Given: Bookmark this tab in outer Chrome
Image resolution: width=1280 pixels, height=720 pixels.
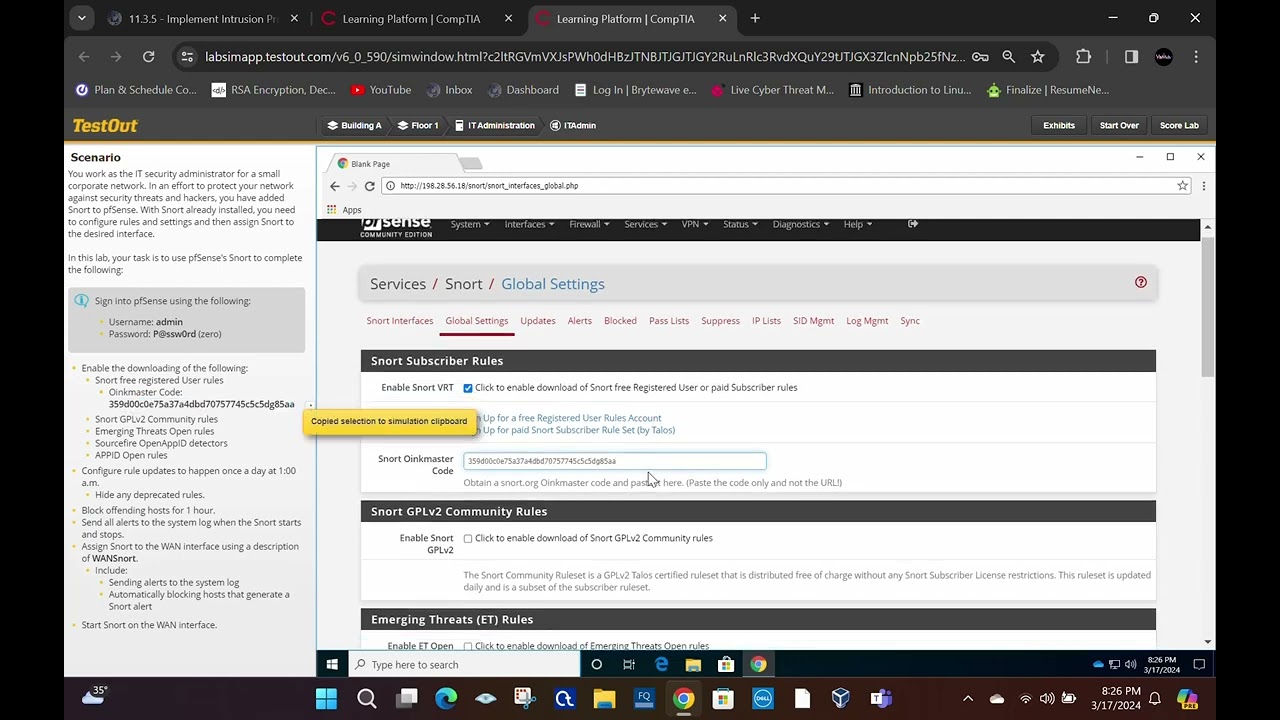Looking at the screenshot, I should click(x=1038, y=57).
